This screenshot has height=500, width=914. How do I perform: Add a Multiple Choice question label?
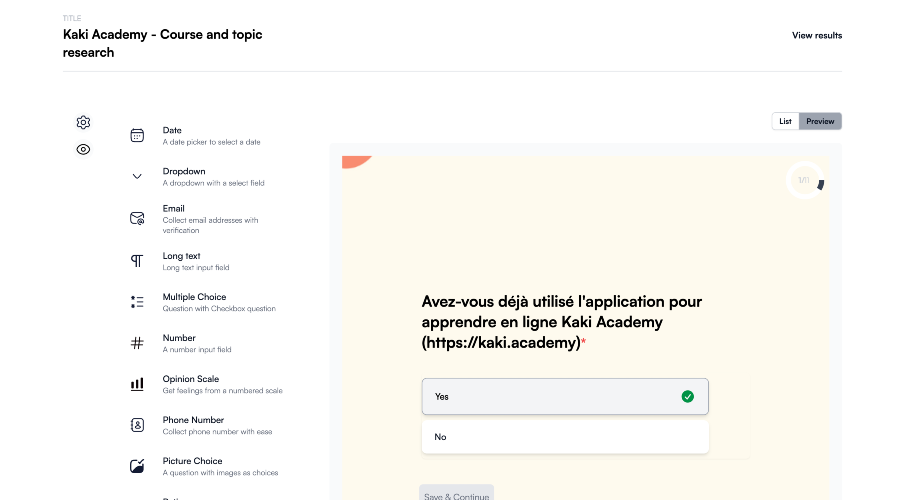click(194, 297)
